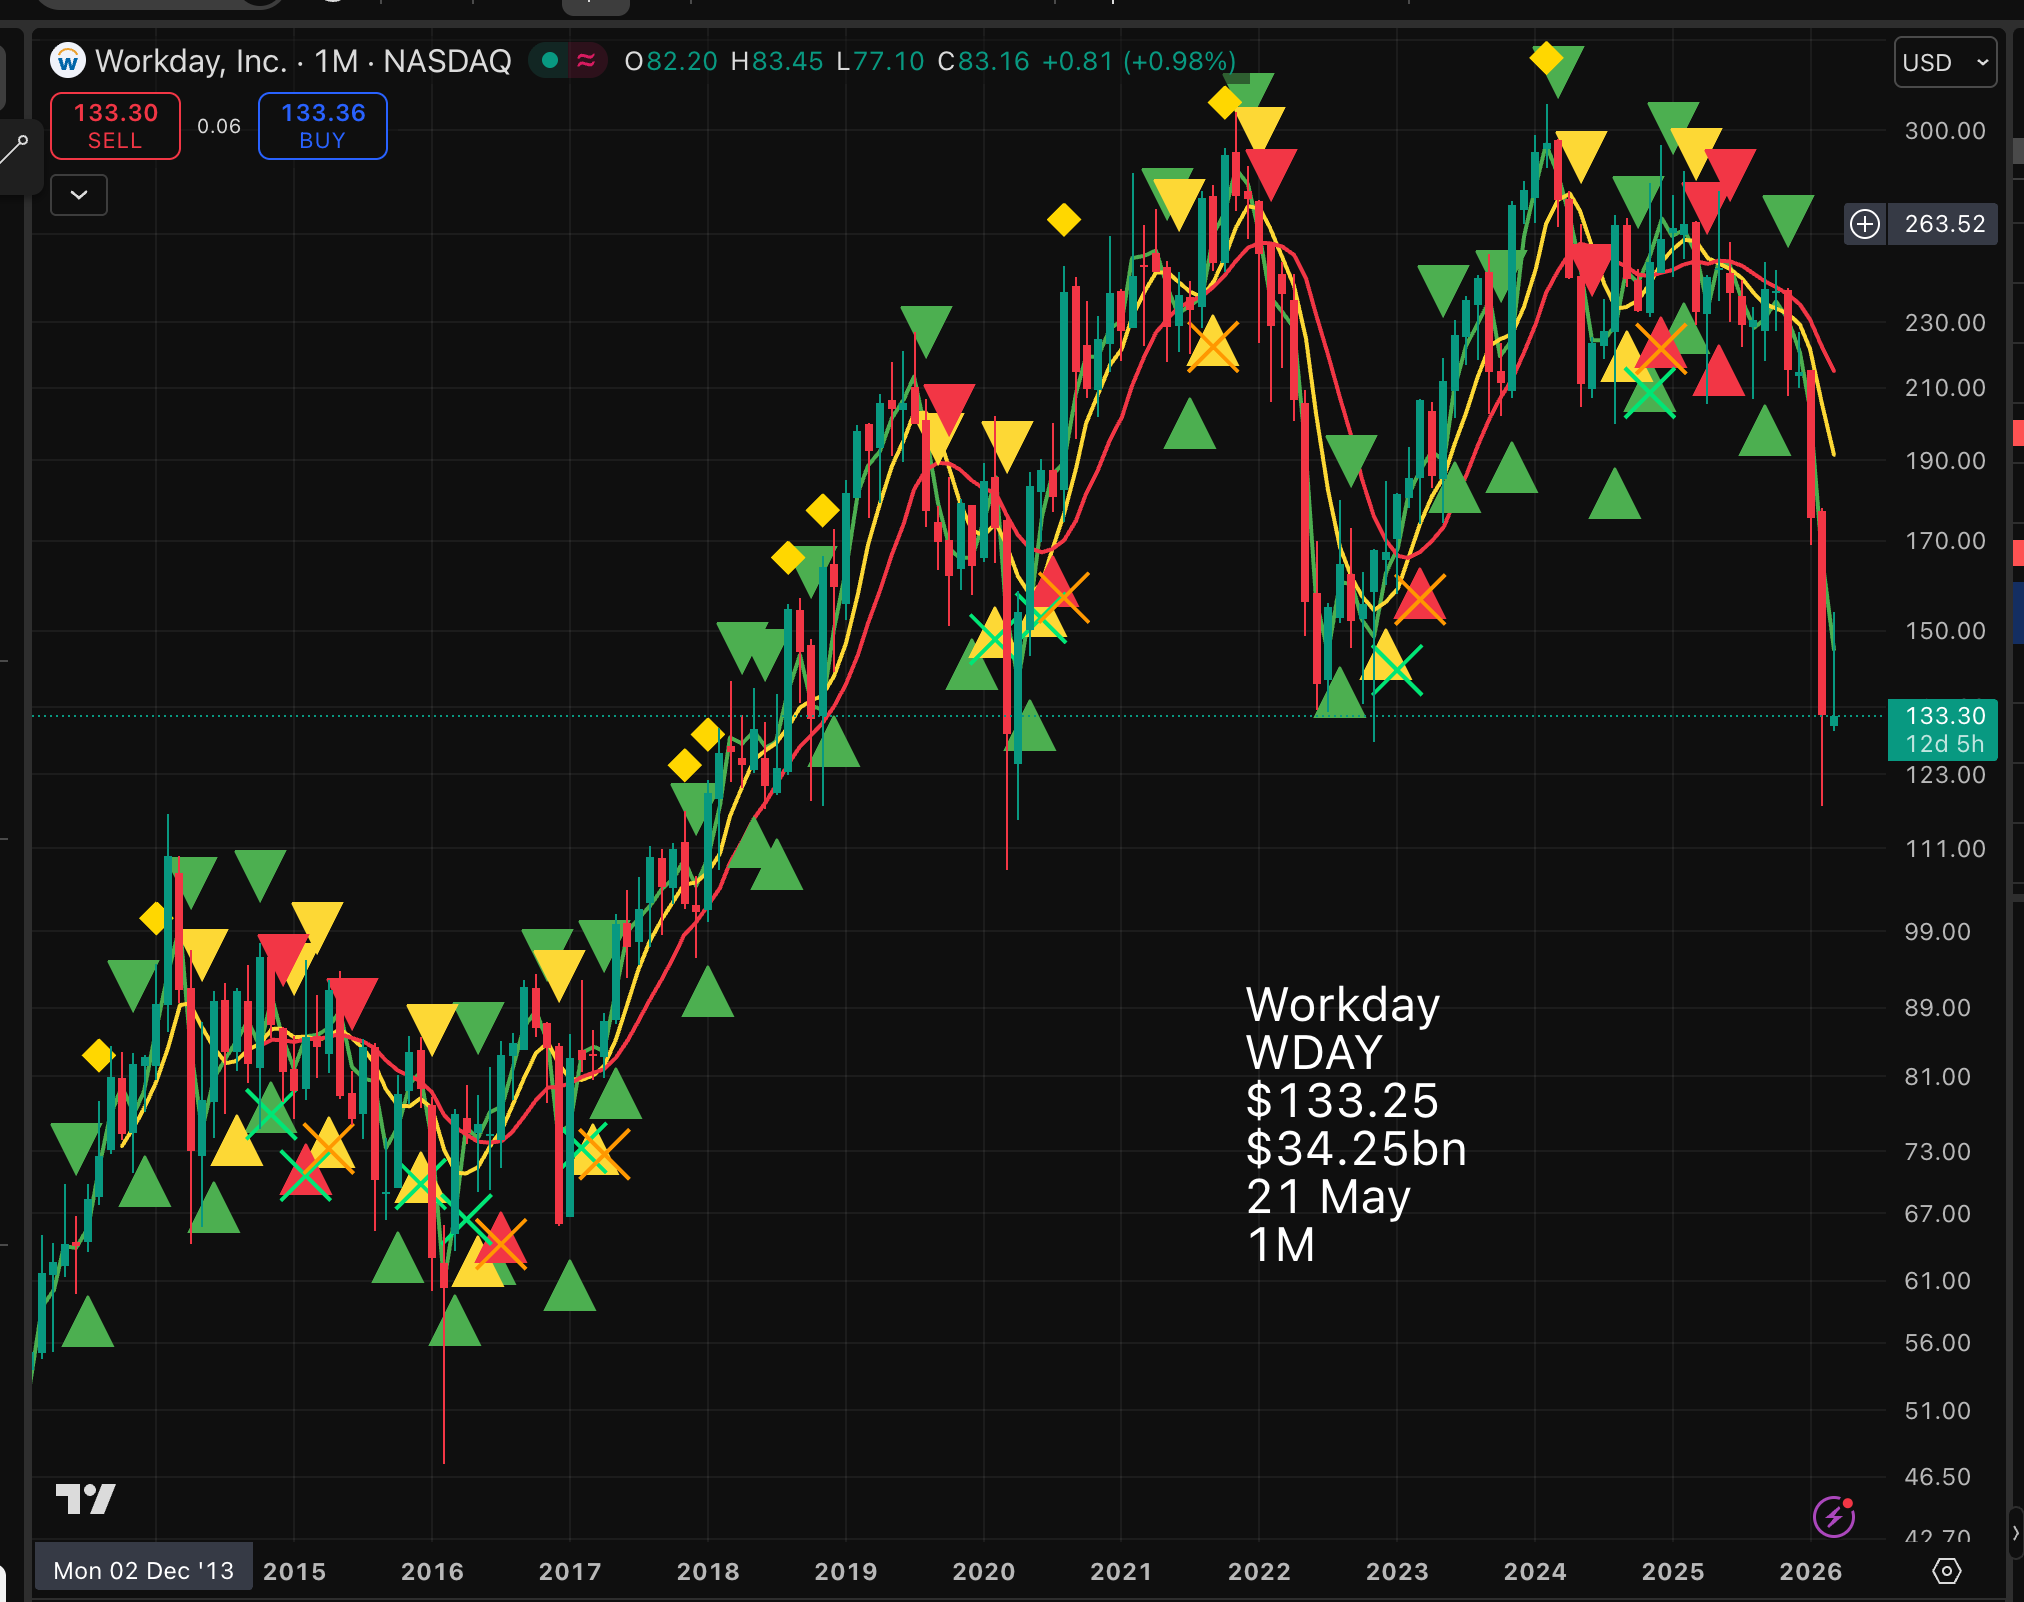
Task: Select the trend line drawing tool
Action: tap(16, 150)
